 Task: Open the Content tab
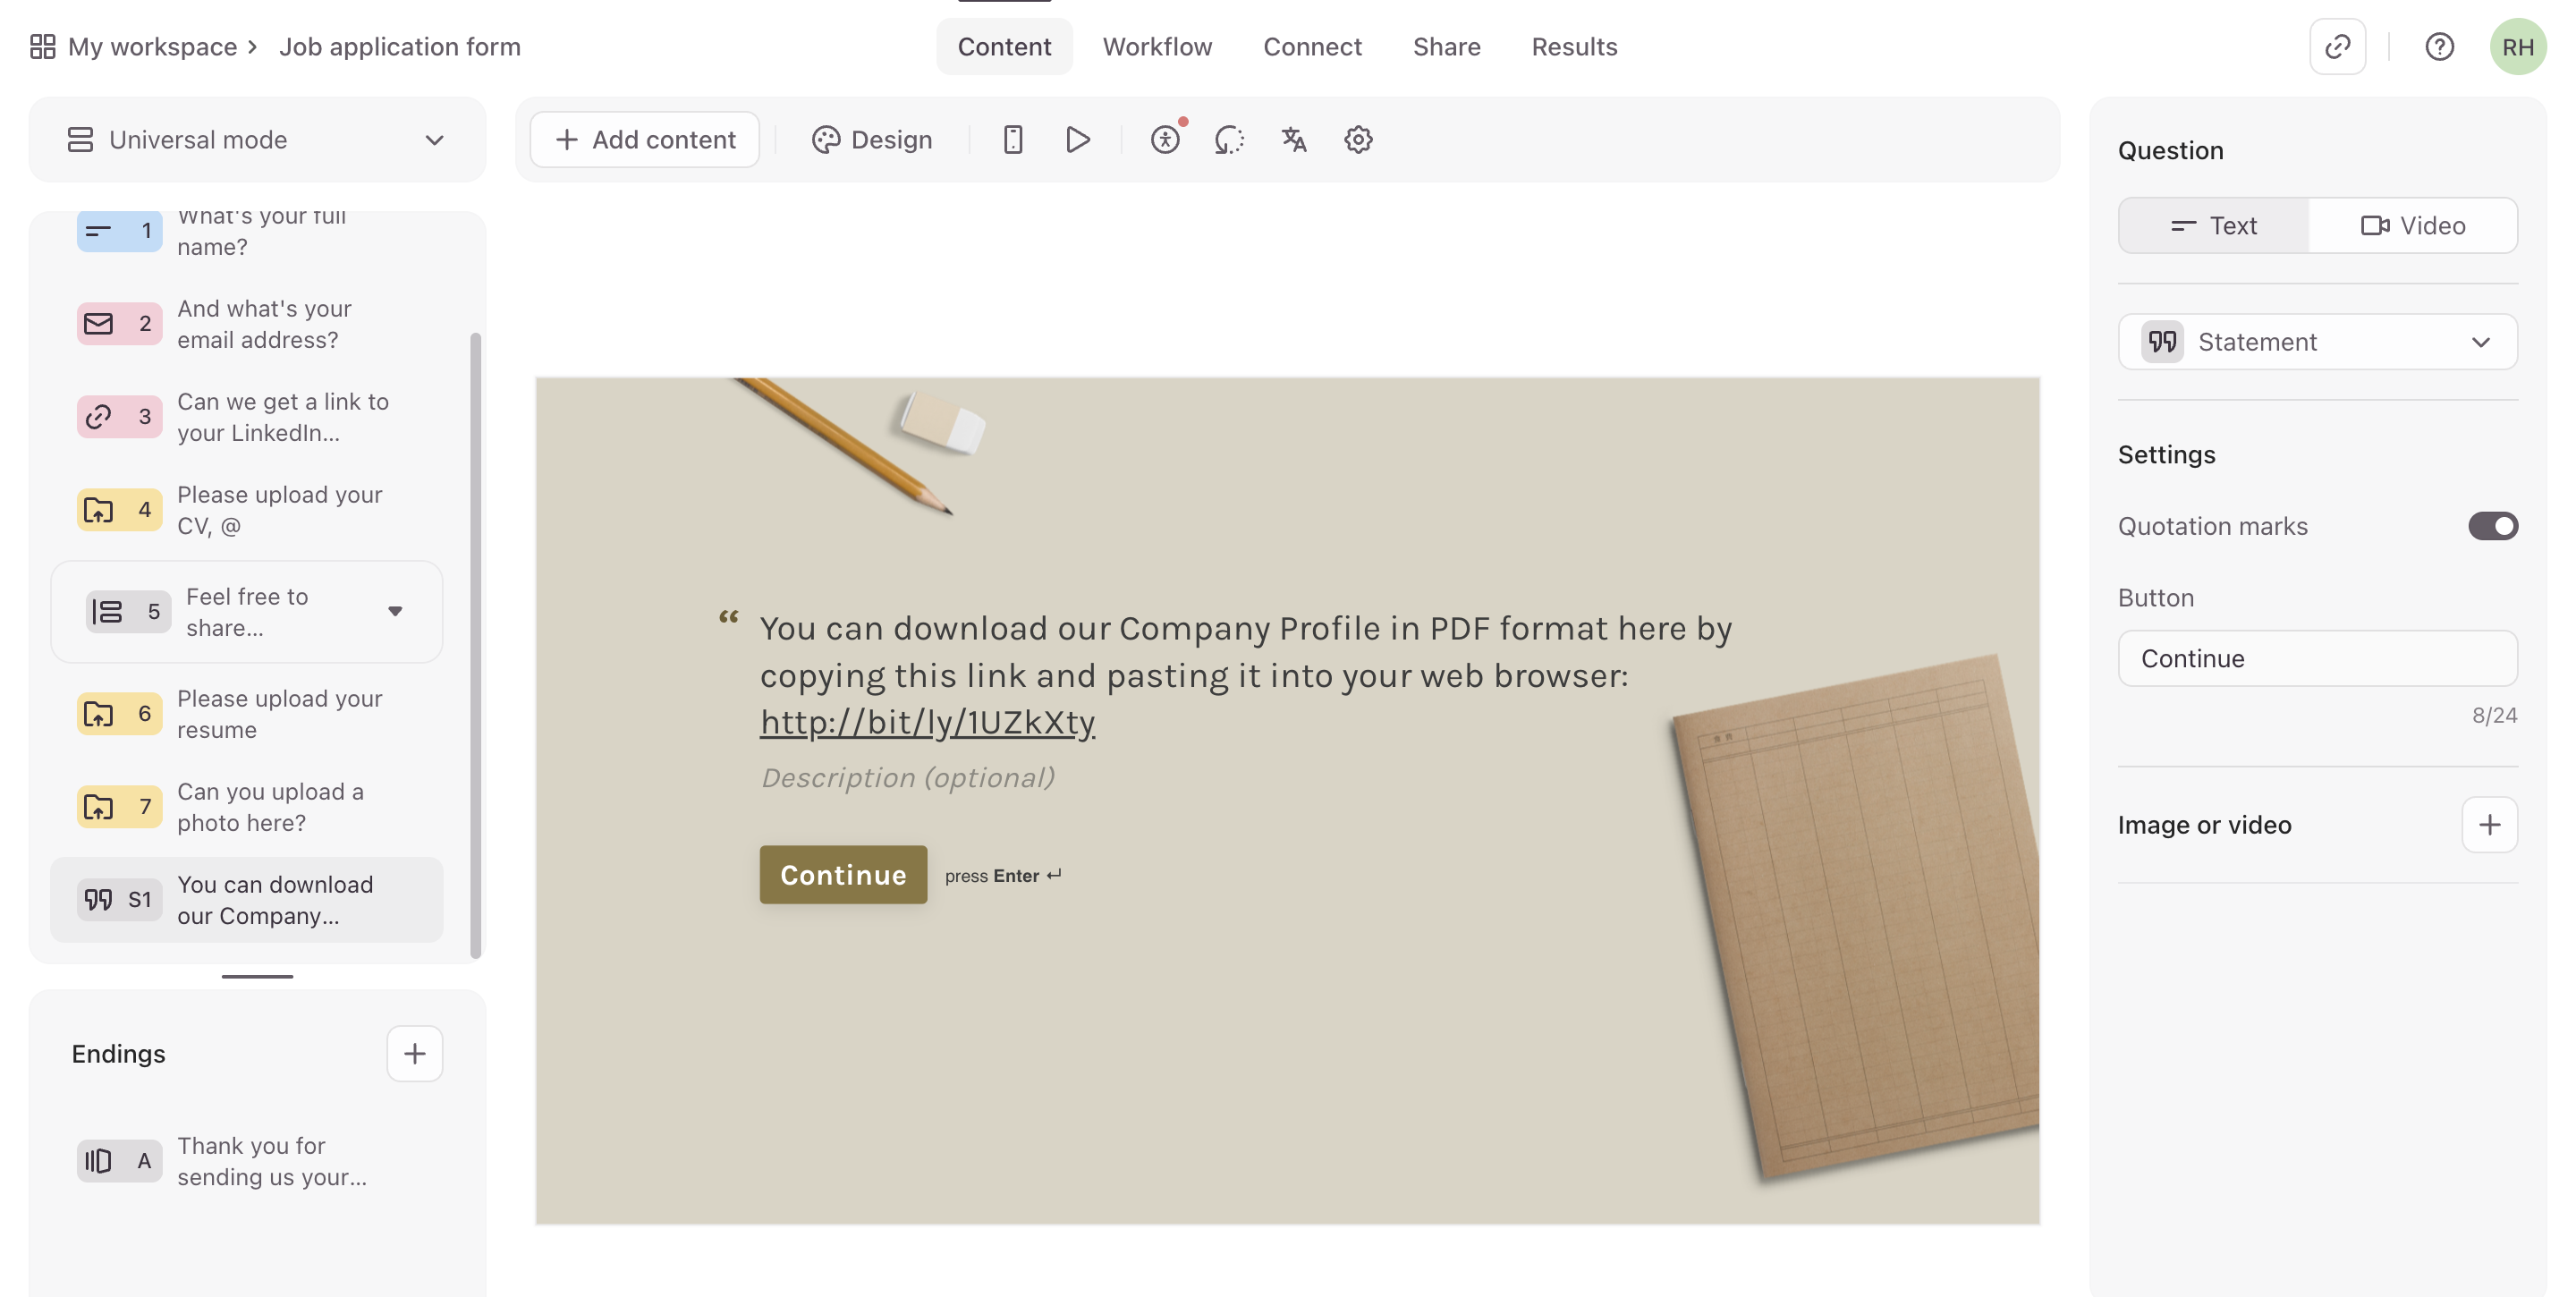[x=1004, y=47]
